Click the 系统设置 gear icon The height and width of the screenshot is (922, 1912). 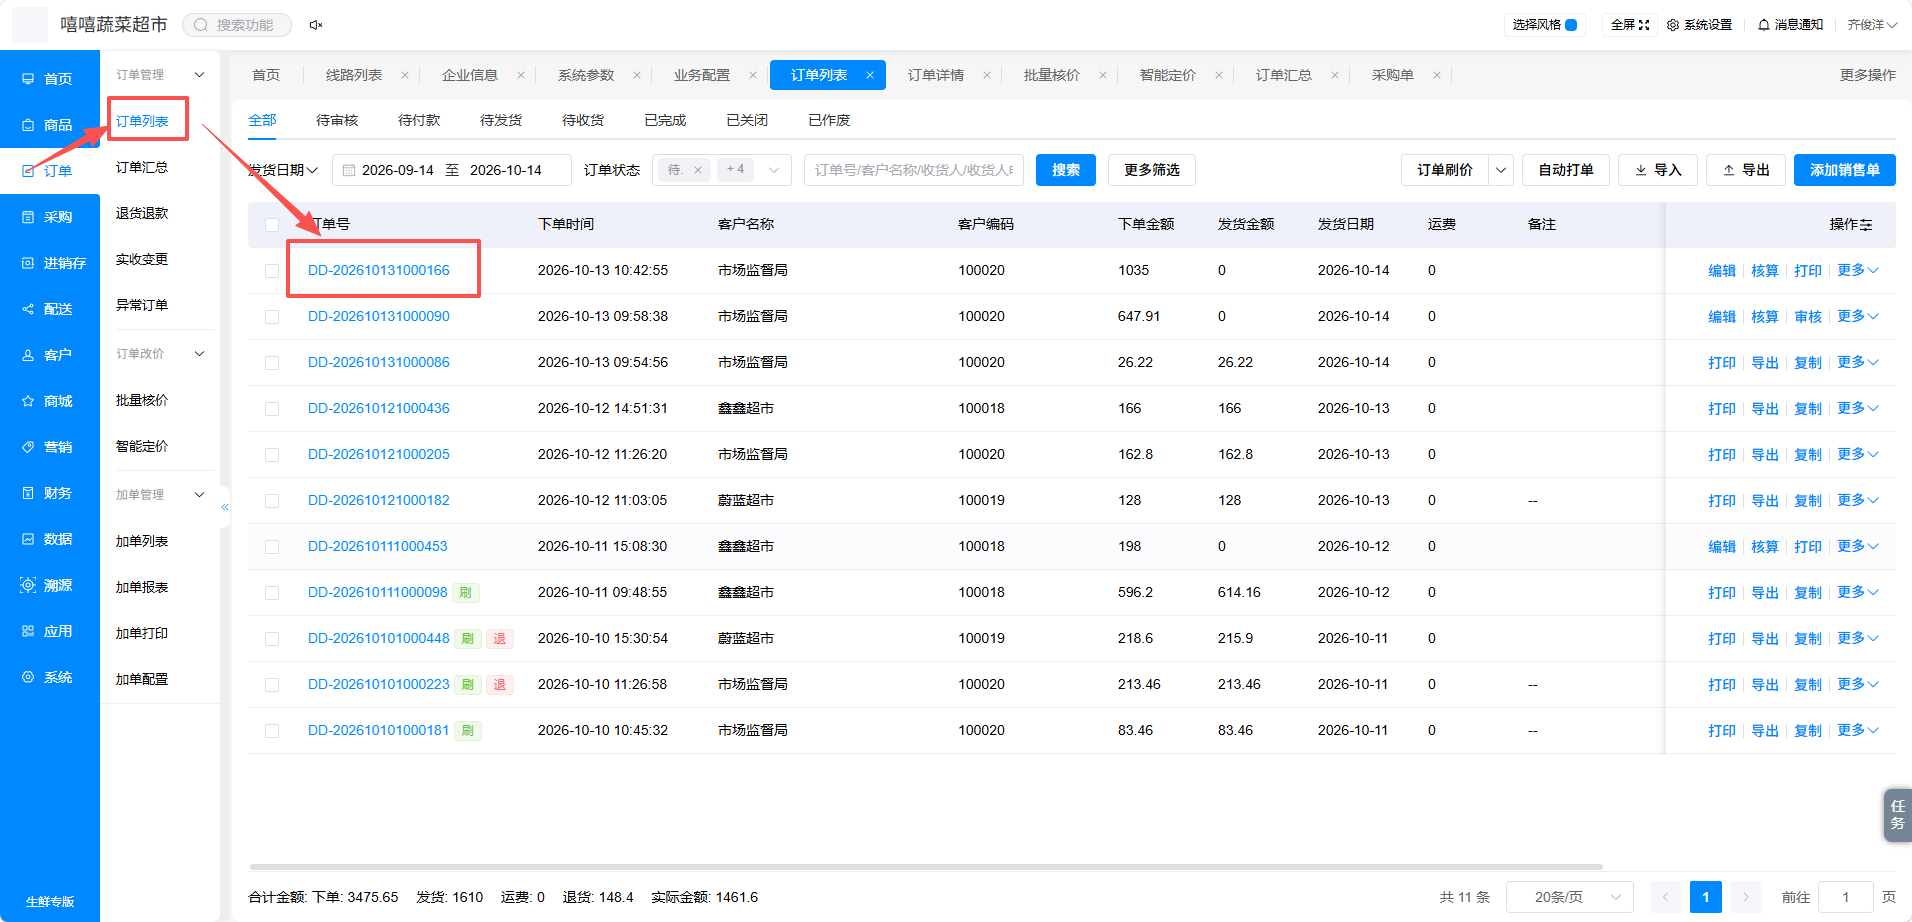(x=1673, y=25)
